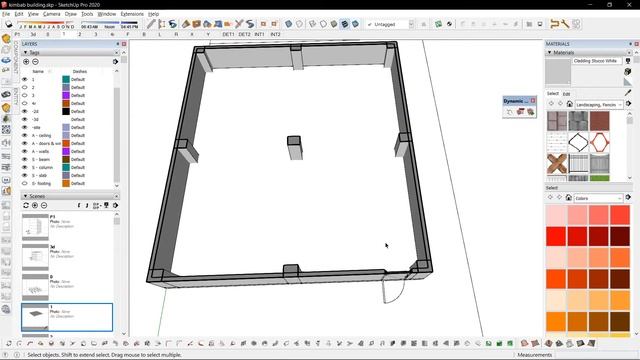Screen dimensions: 640x360
Task: Open the Tags panel details arrow
Action: point(116,62)
